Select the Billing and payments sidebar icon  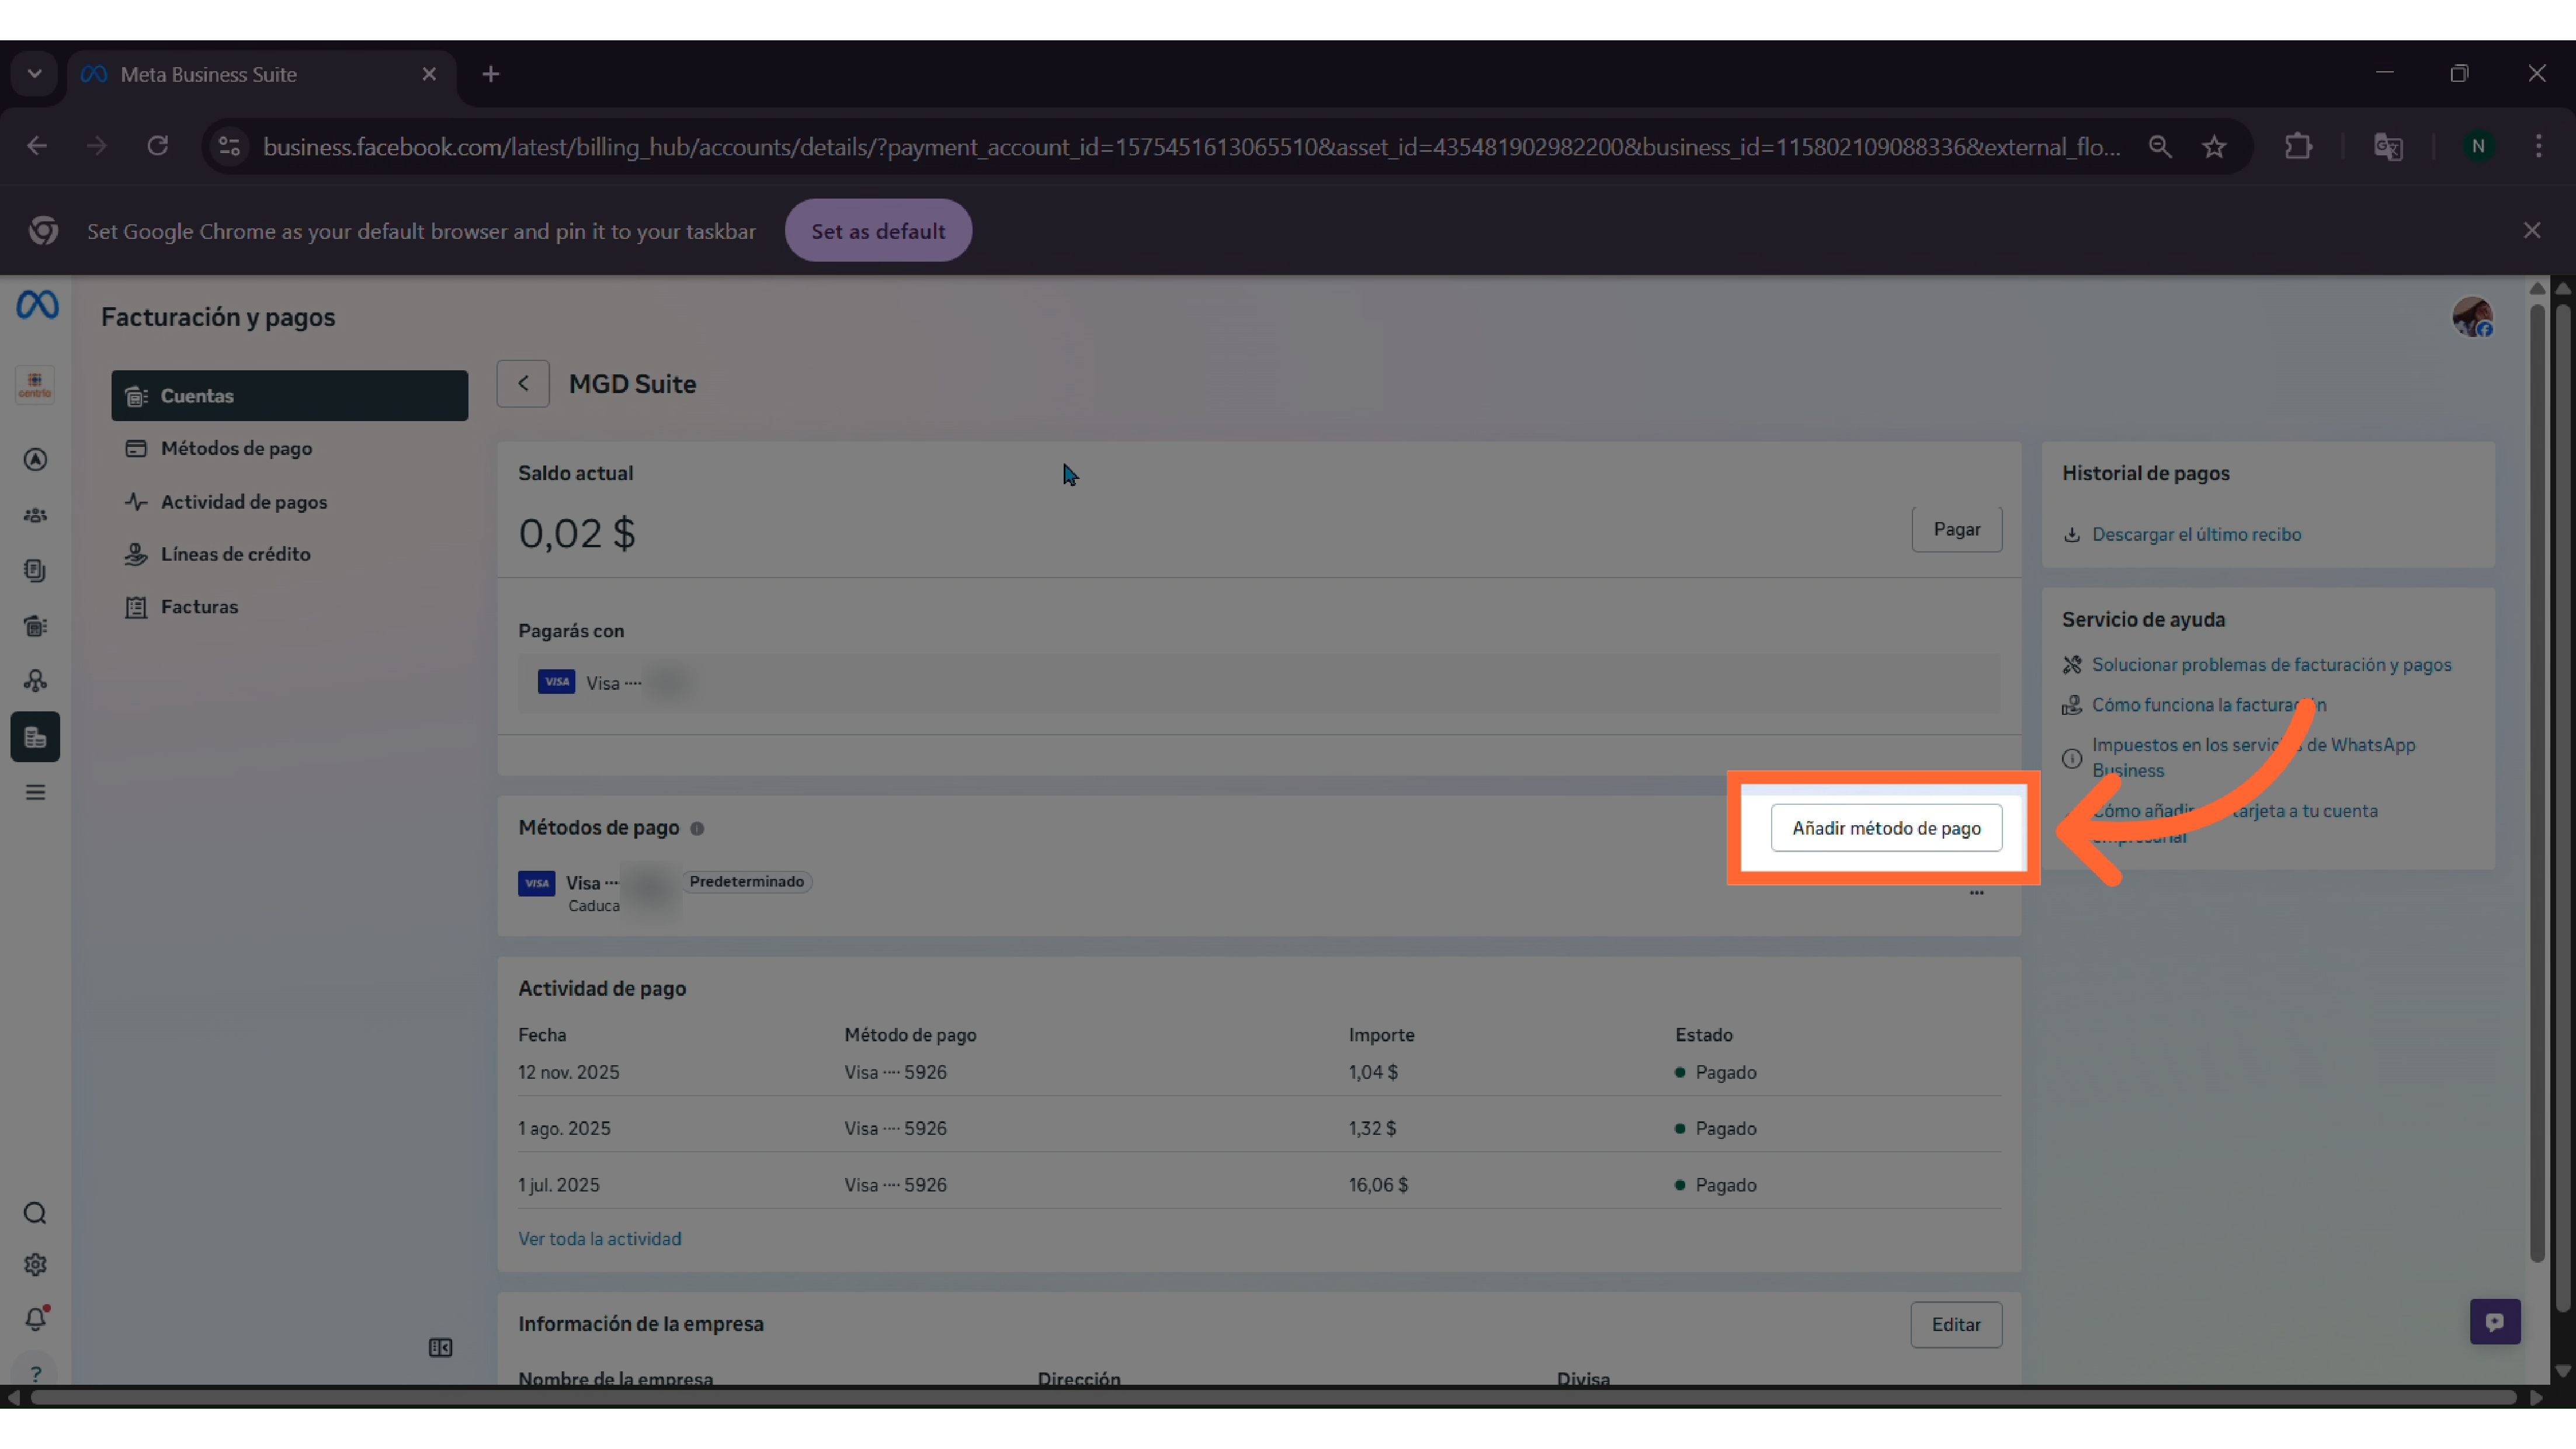(x=35, y=737)
